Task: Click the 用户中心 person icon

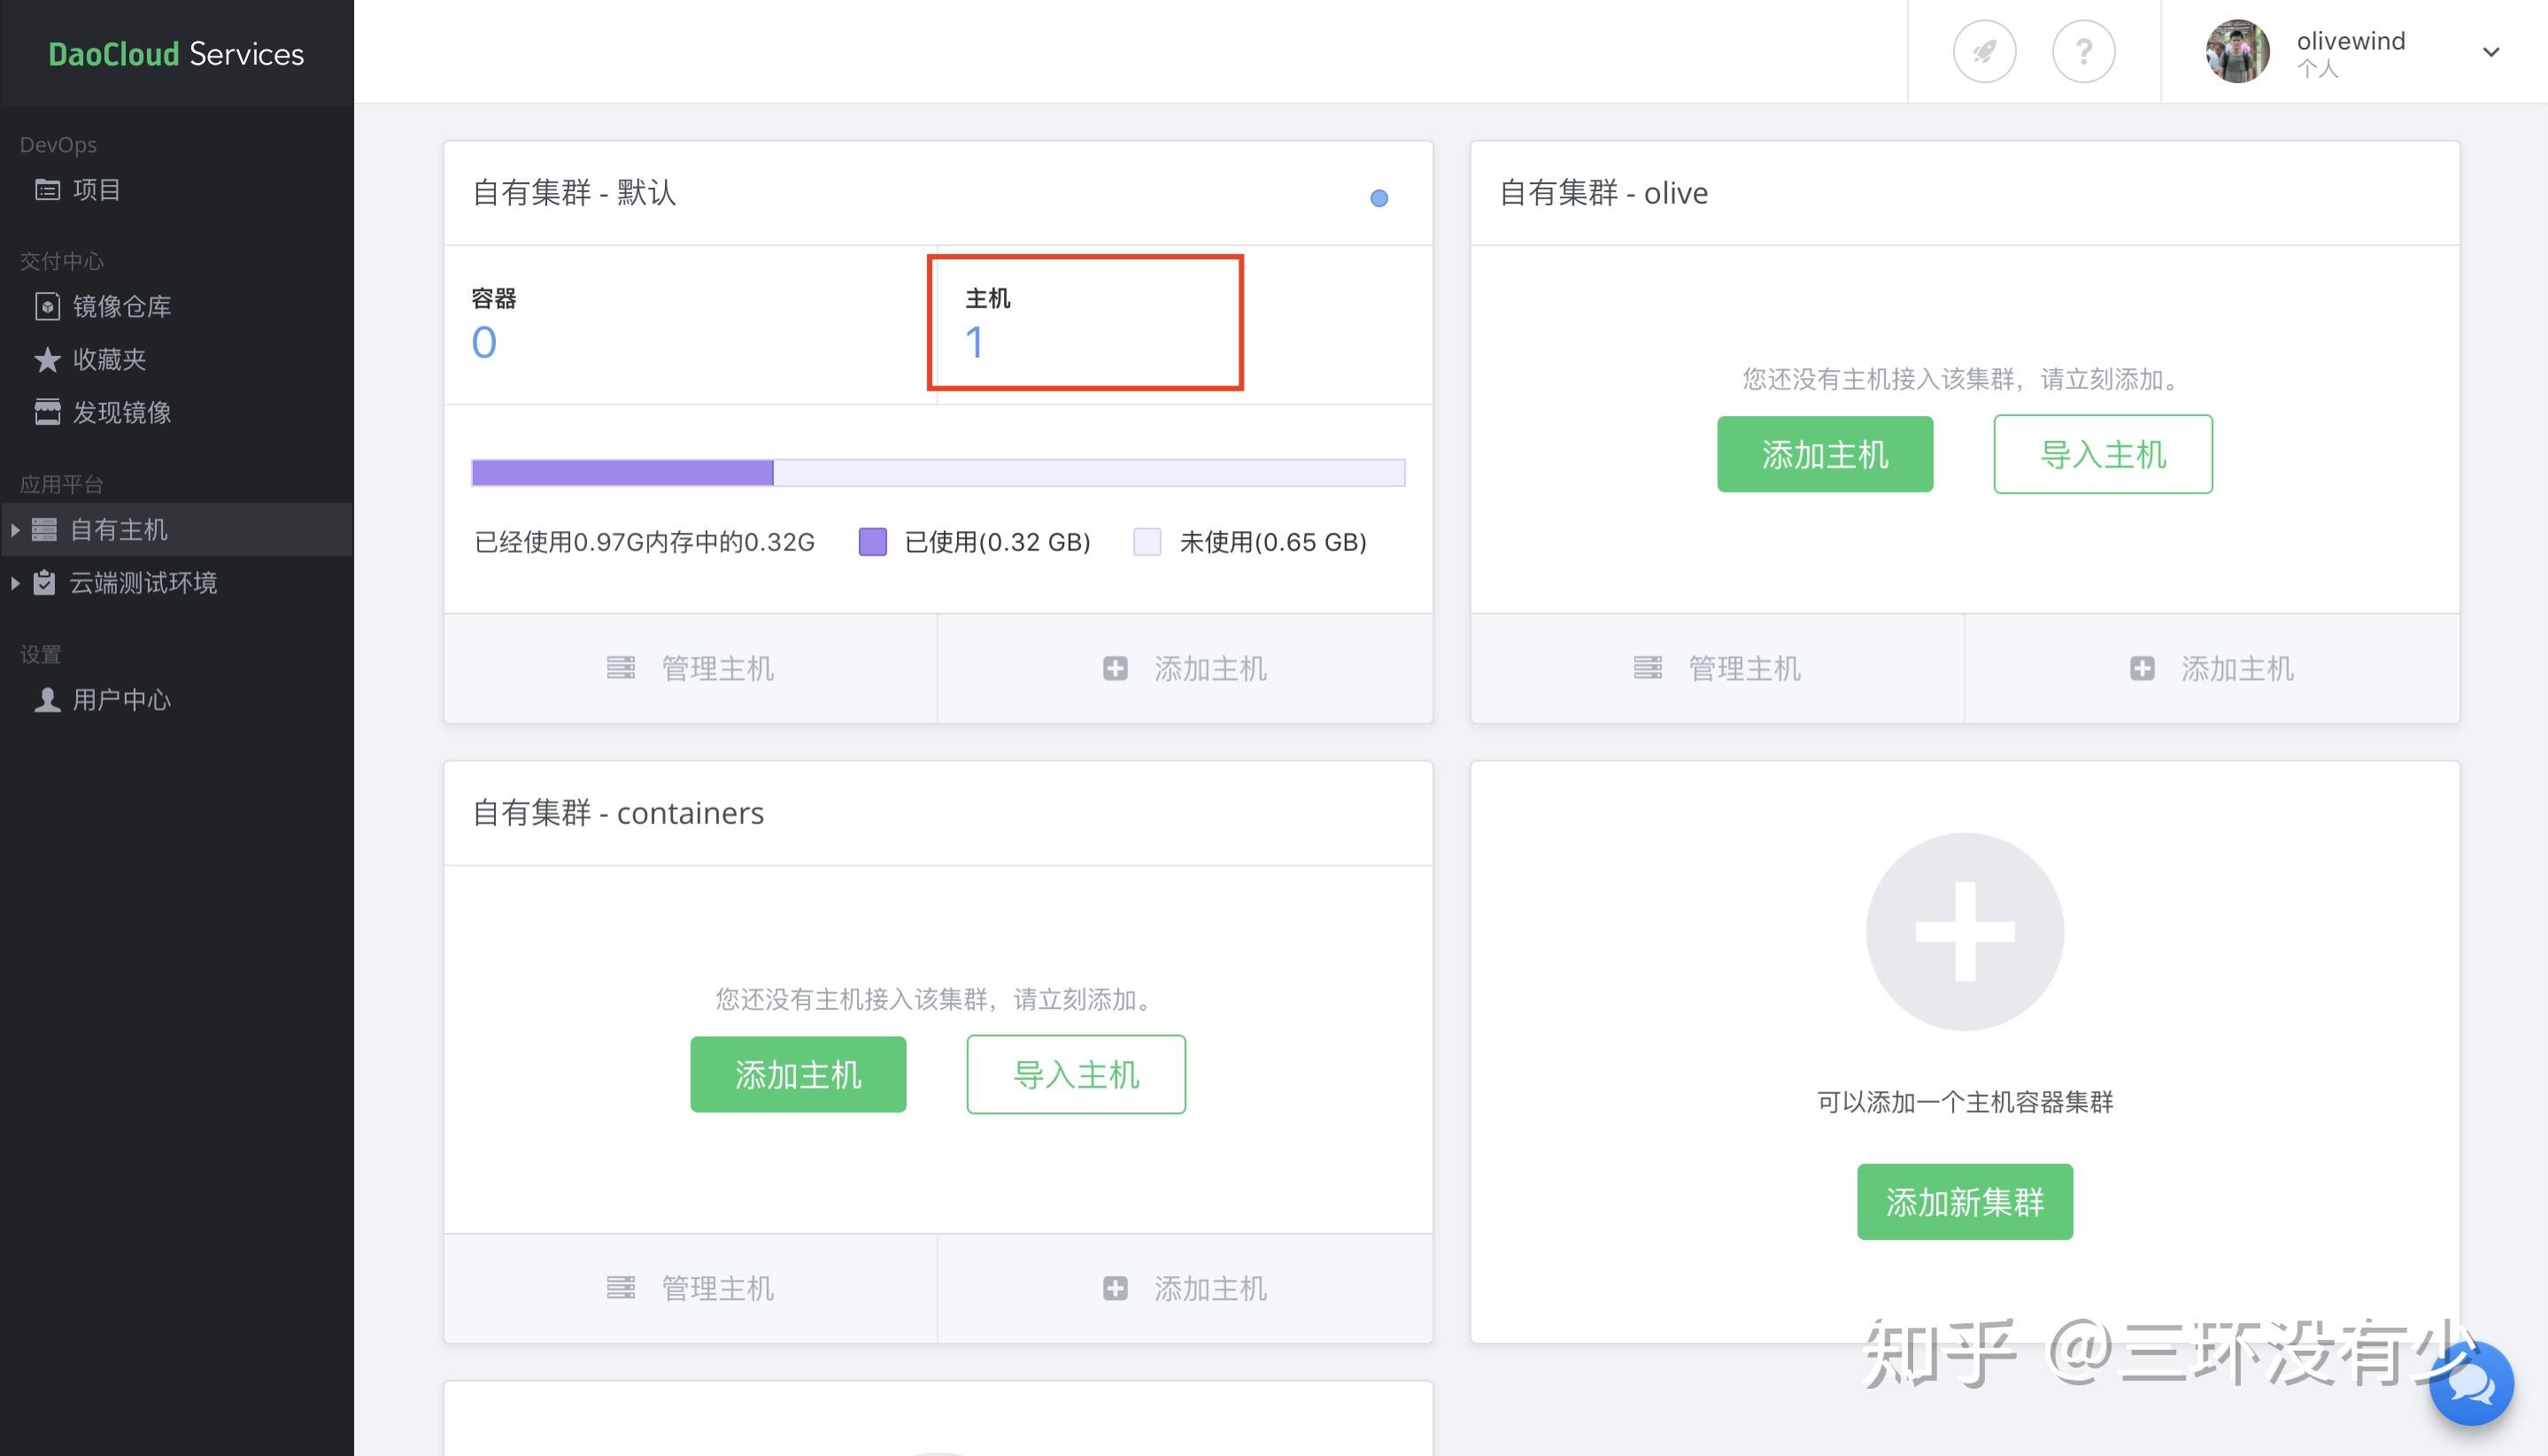Action: (47, 700)
